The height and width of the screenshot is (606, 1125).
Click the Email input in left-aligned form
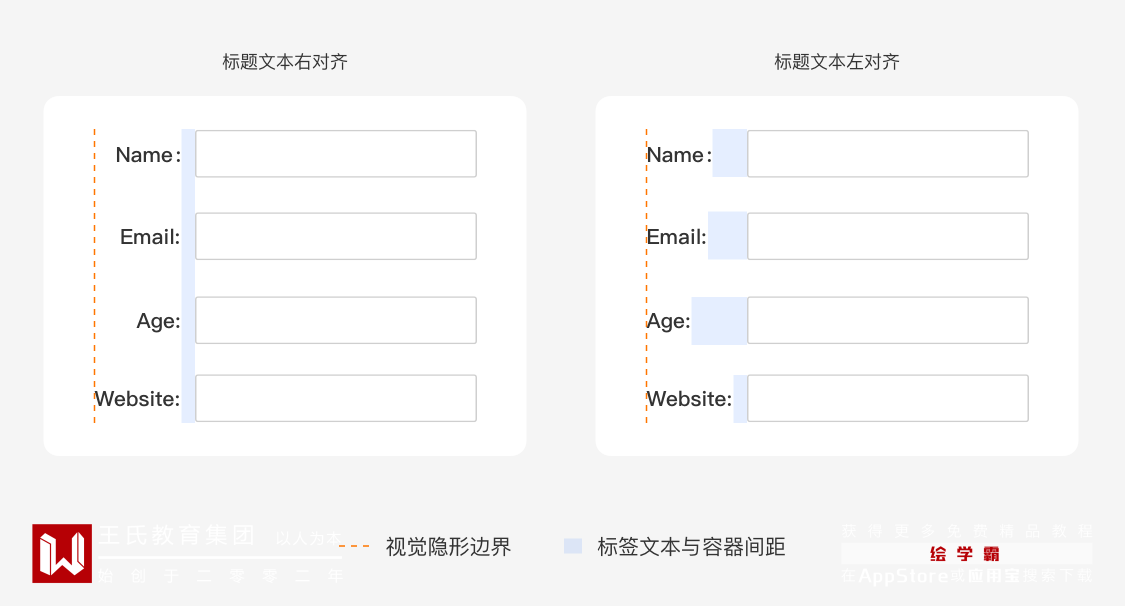tap(888, 236)
